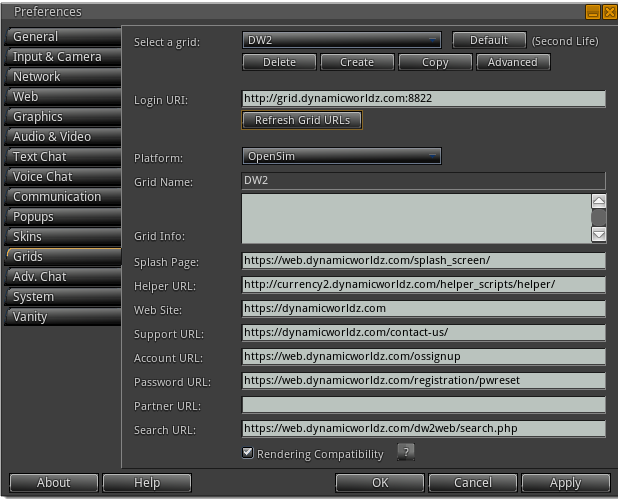Open the Vanity tab

[63, 317]
